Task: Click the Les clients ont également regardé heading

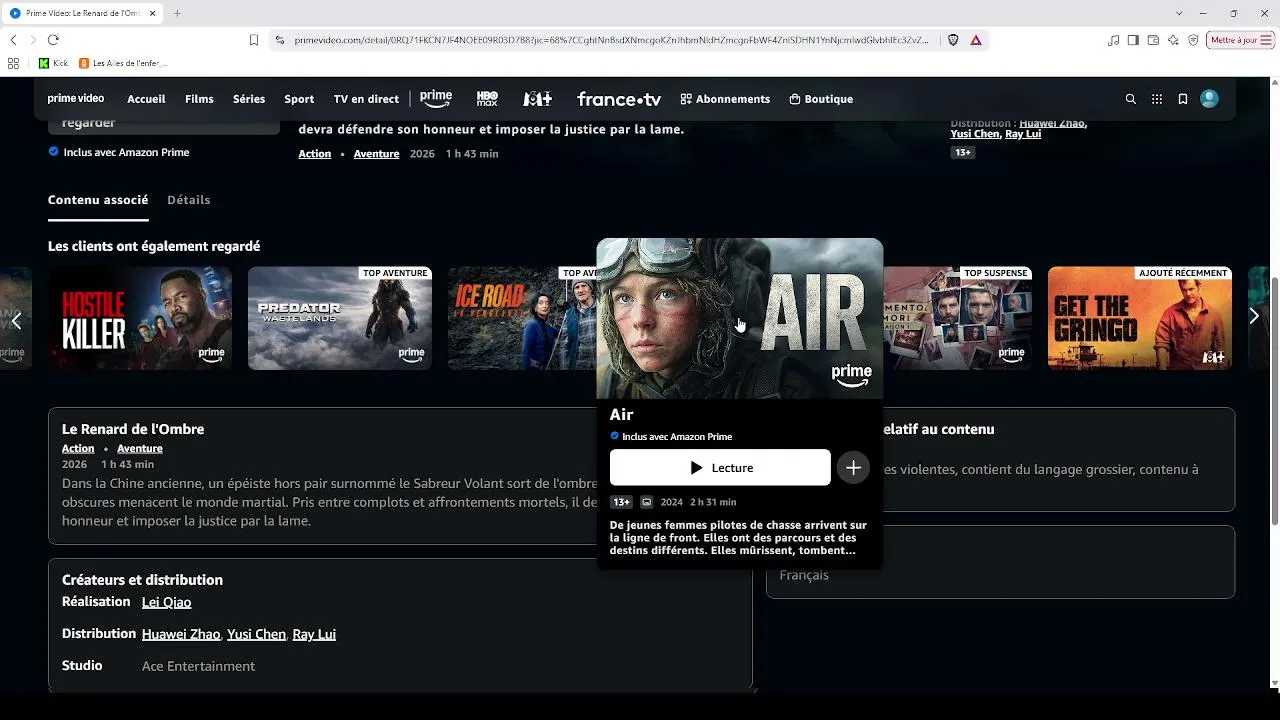Action: pyautogui.click(x=154, y=246)
